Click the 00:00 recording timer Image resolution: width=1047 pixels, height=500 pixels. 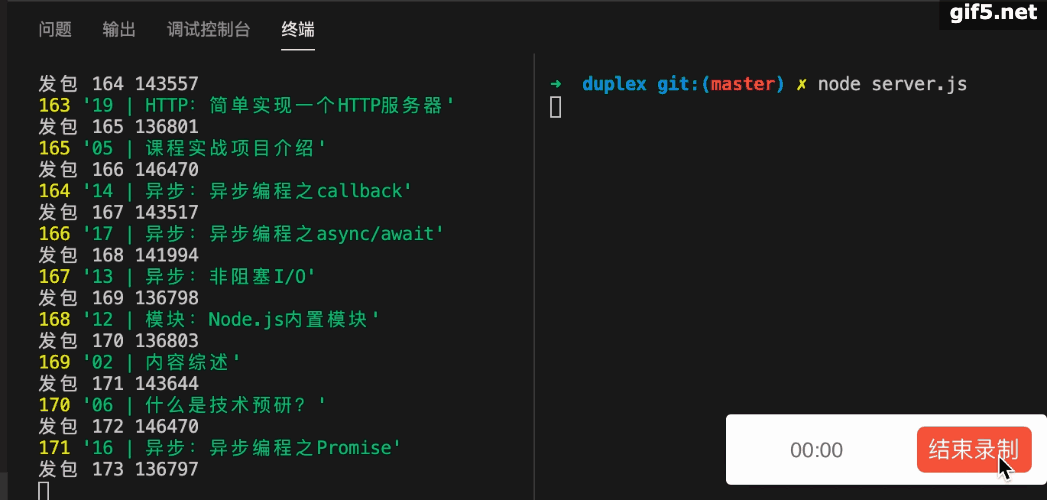(816, 450)
